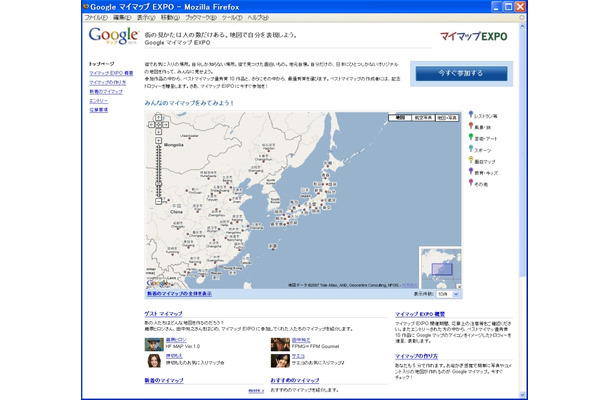Pan the map down with the arrow button

point(158,132)
